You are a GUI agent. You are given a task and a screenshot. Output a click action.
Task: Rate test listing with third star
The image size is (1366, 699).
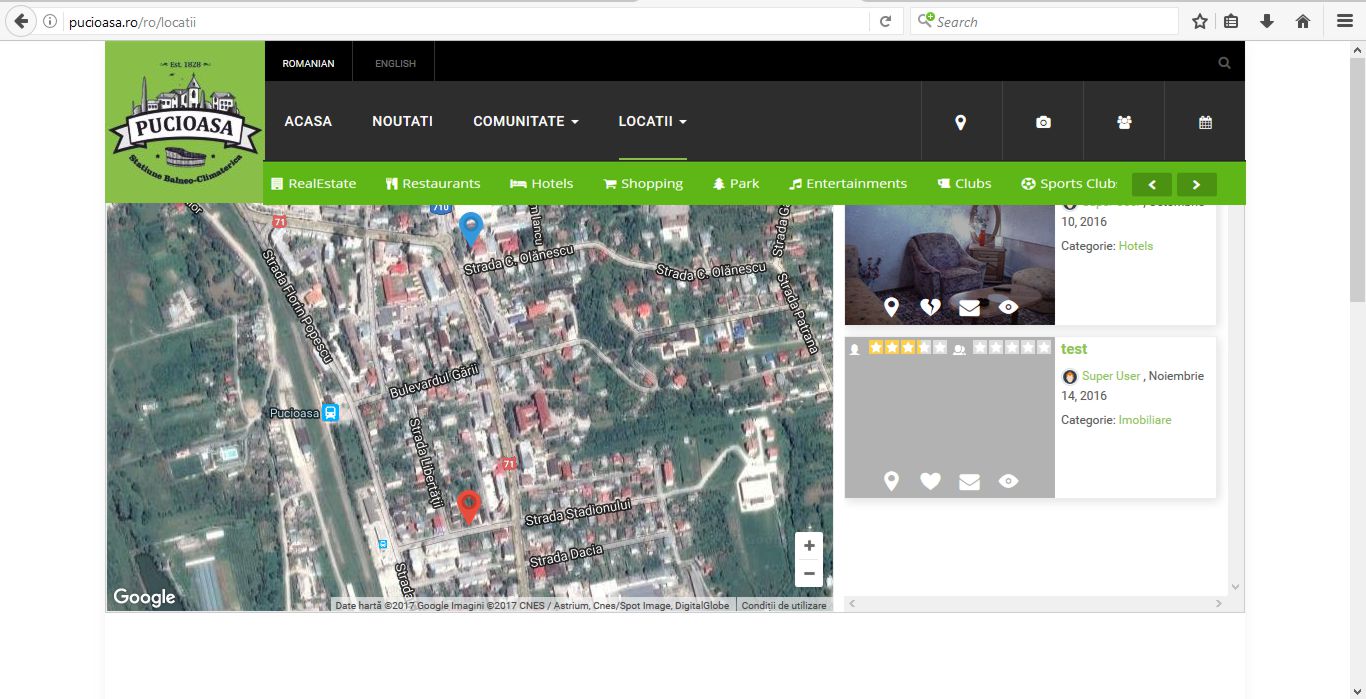908,348
